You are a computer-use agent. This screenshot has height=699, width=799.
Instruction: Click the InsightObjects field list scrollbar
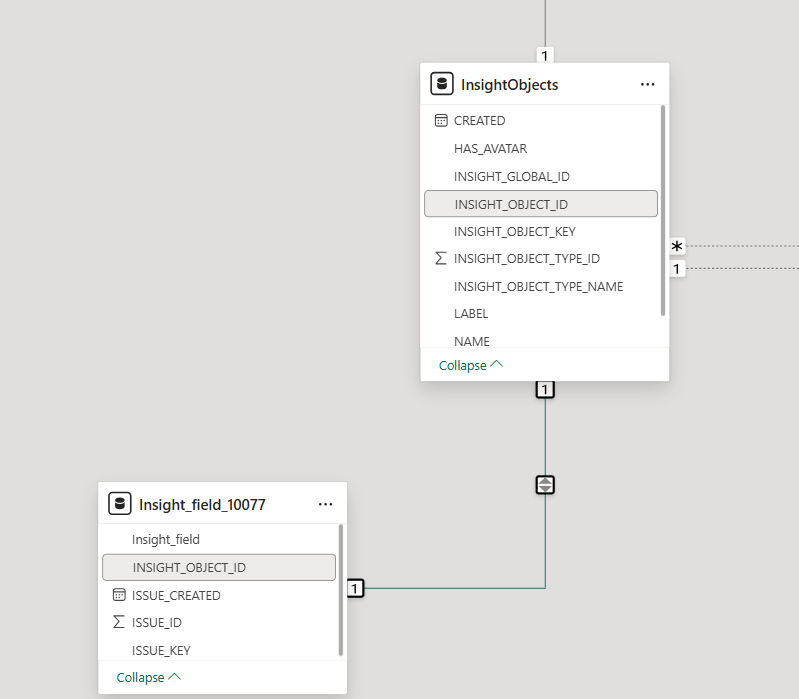[663, 210]
